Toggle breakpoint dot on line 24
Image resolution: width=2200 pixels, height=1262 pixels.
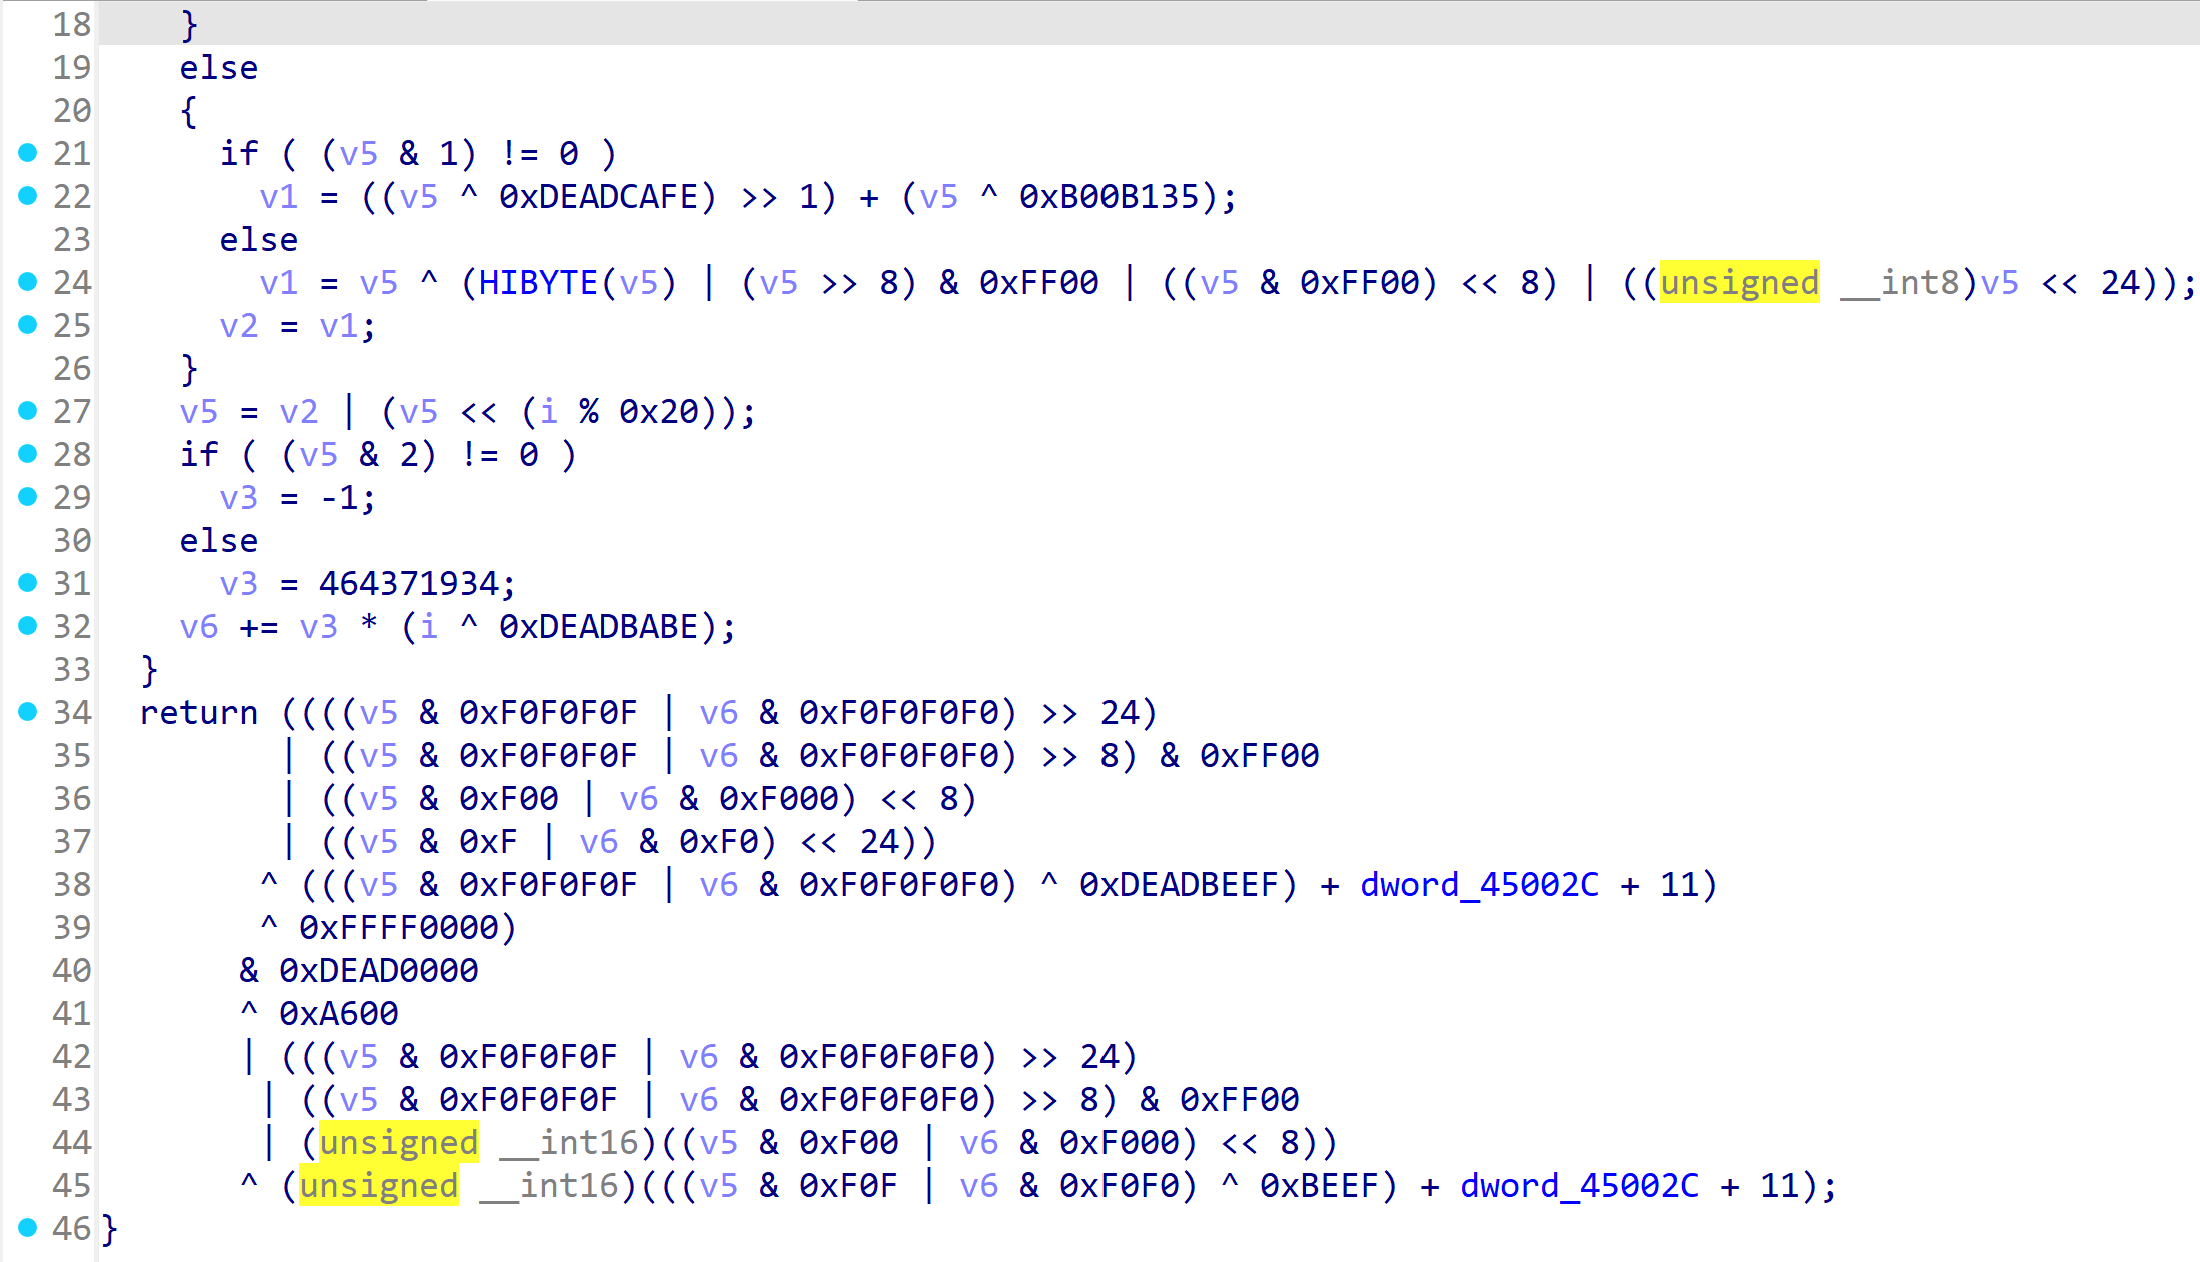pyautogui.click(x=28, y=281)
